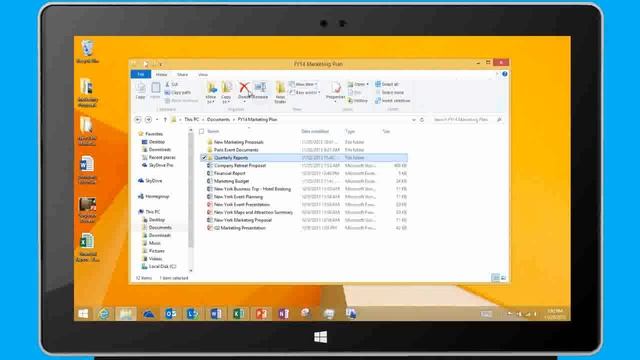Screen dimensions: 640x360
Task: Click Select all in the ribbon
Action: tap(387, 84)
